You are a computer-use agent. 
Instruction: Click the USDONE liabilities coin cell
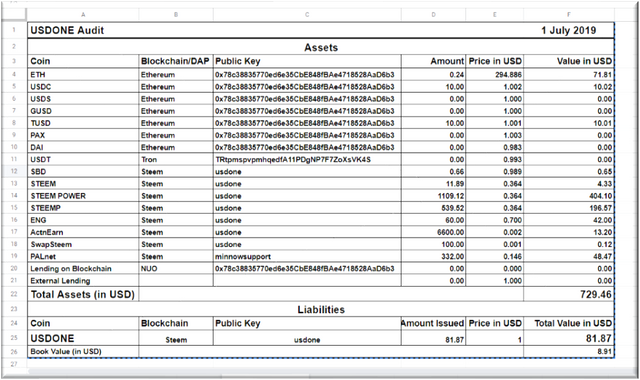83,338
